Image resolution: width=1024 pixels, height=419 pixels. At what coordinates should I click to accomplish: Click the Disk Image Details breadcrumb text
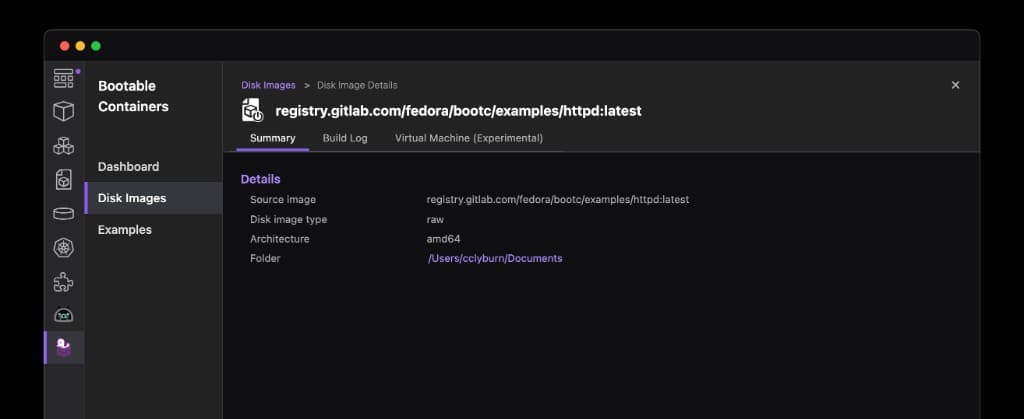(357, 85)
